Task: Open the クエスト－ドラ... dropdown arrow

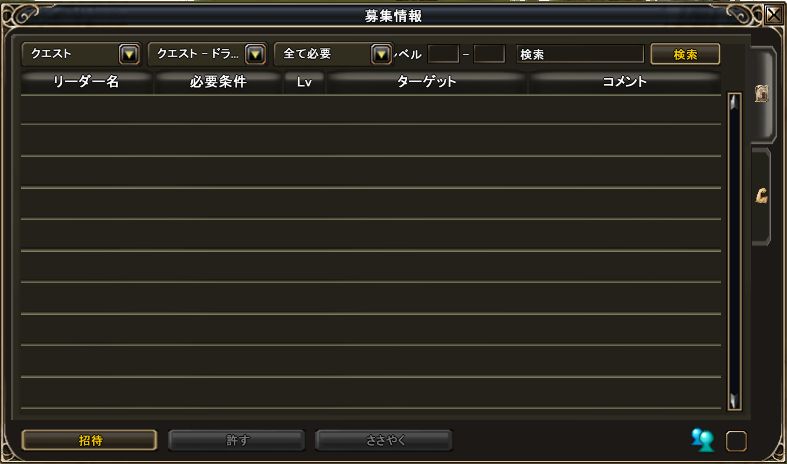Action: [x=255, y=54]
